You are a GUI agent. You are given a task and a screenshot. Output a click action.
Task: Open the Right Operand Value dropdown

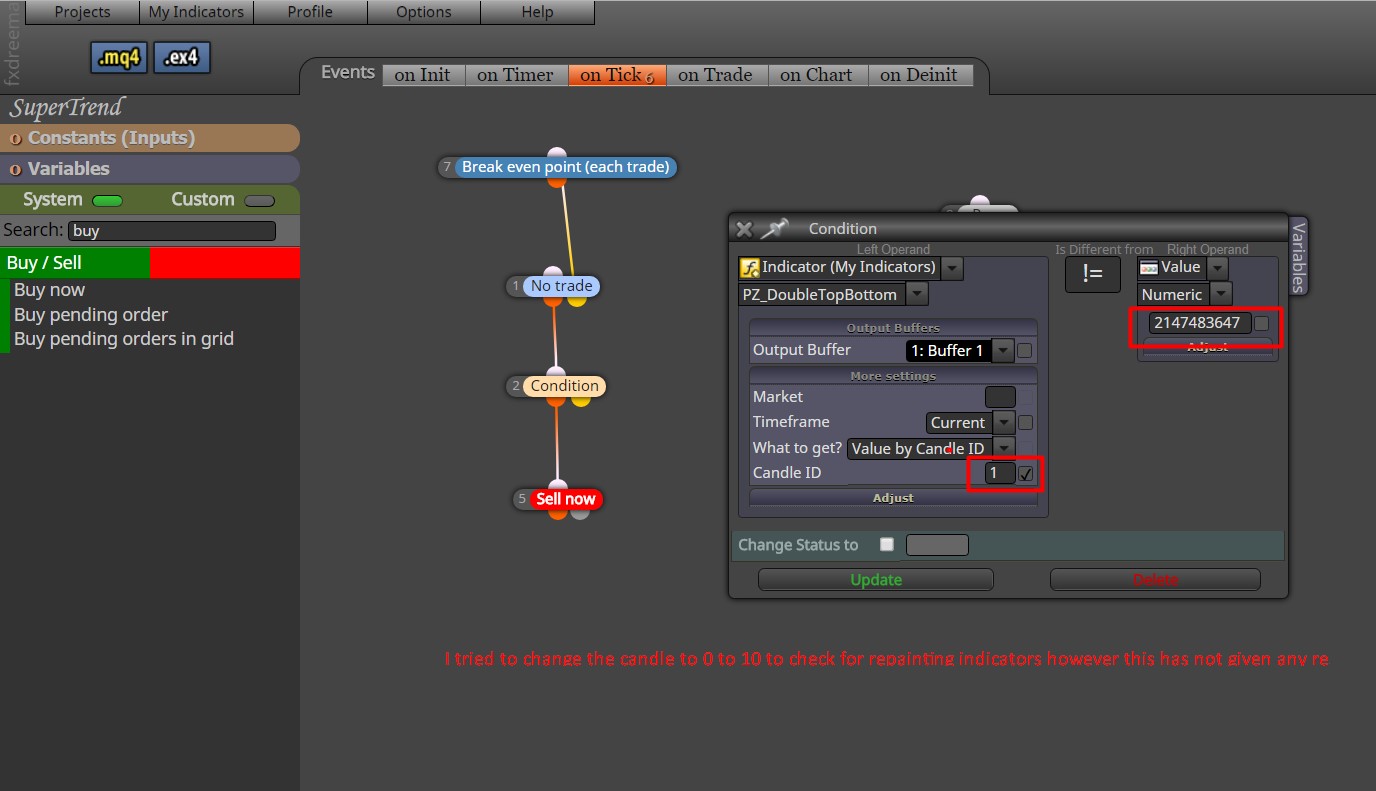tap(1216, 268)
